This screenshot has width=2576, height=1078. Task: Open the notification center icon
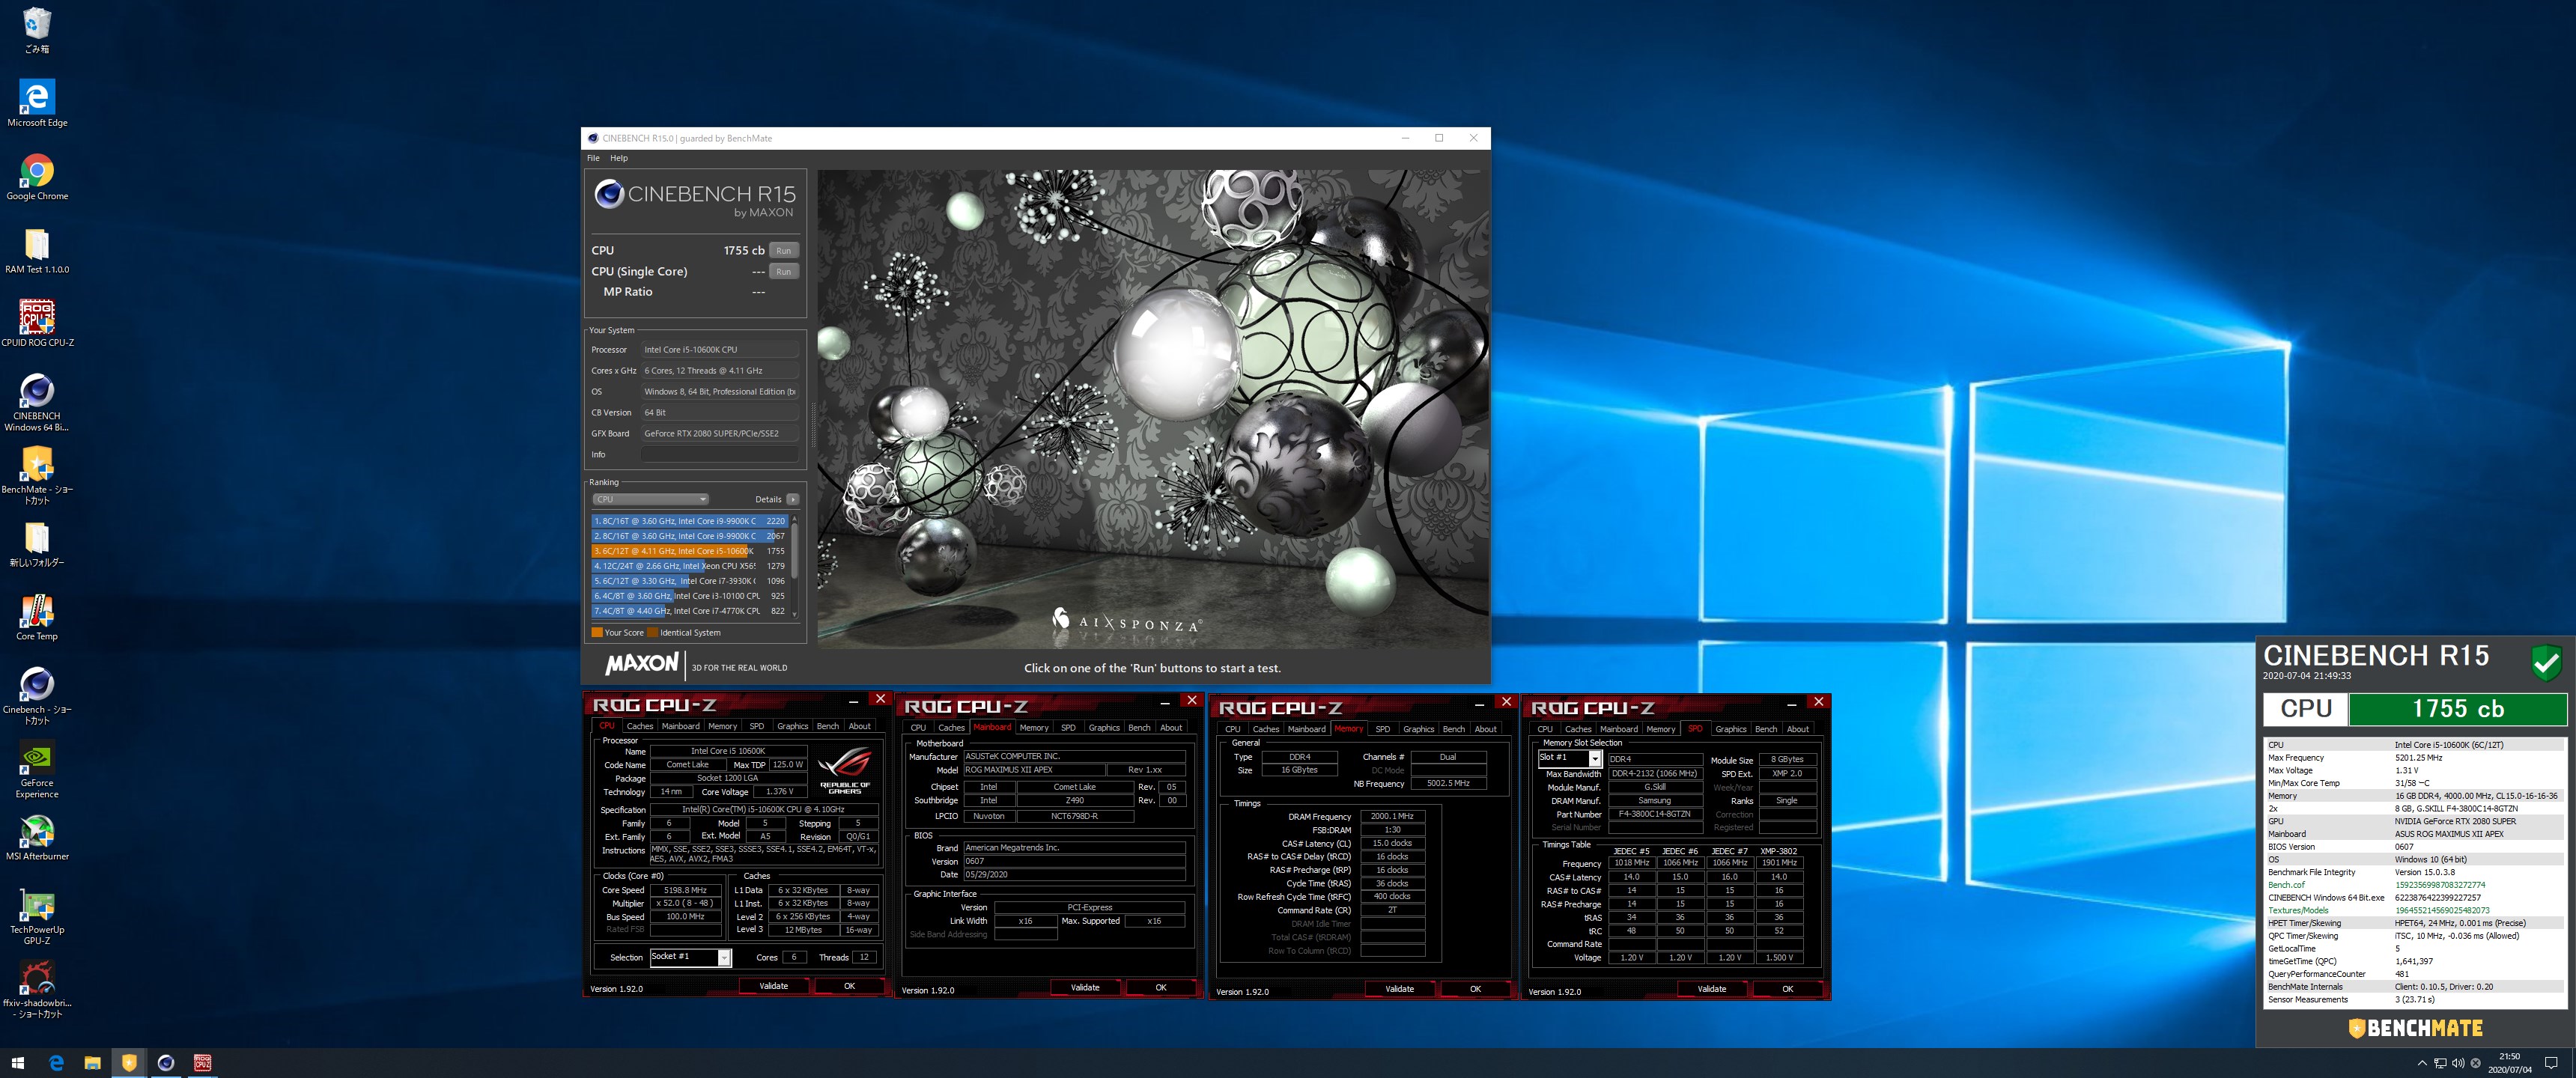tap(2550, 1063)
